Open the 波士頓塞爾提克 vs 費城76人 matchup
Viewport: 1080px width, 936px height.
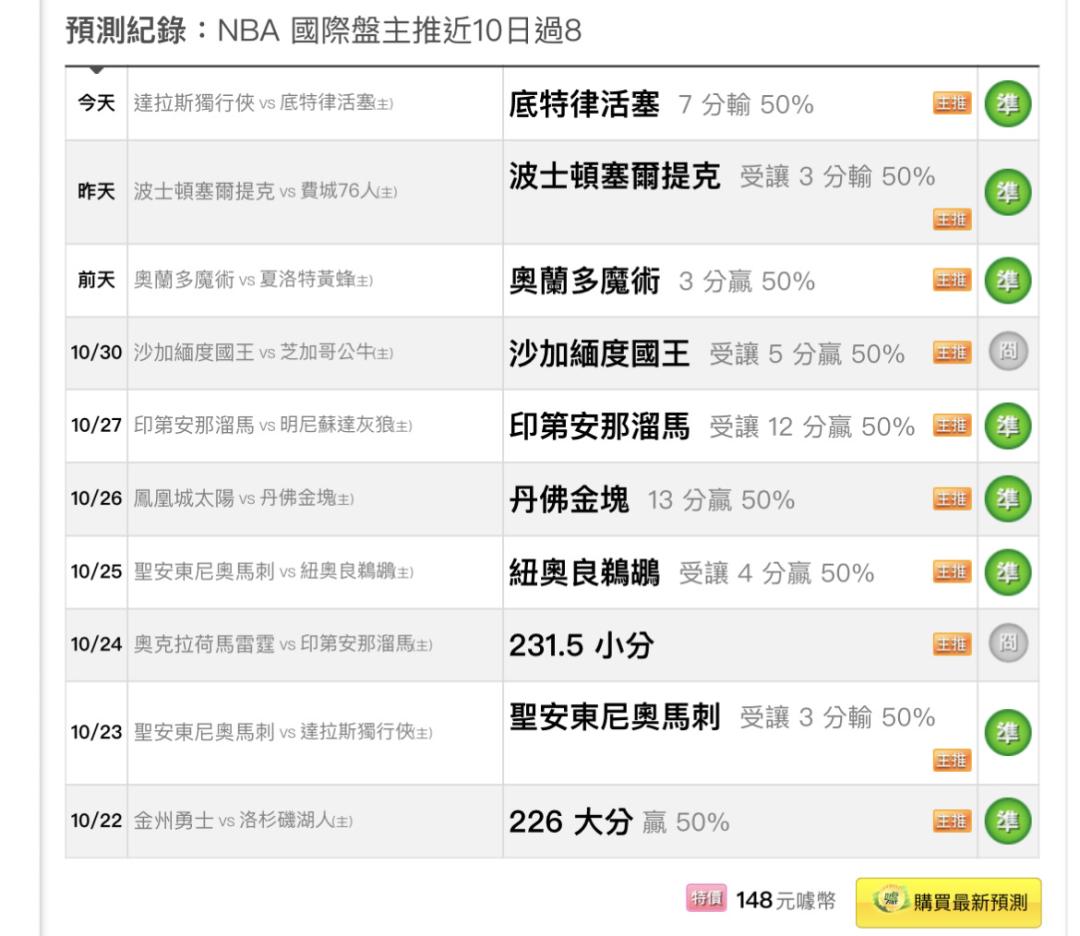pyautogui.click(x=265, y=191)
